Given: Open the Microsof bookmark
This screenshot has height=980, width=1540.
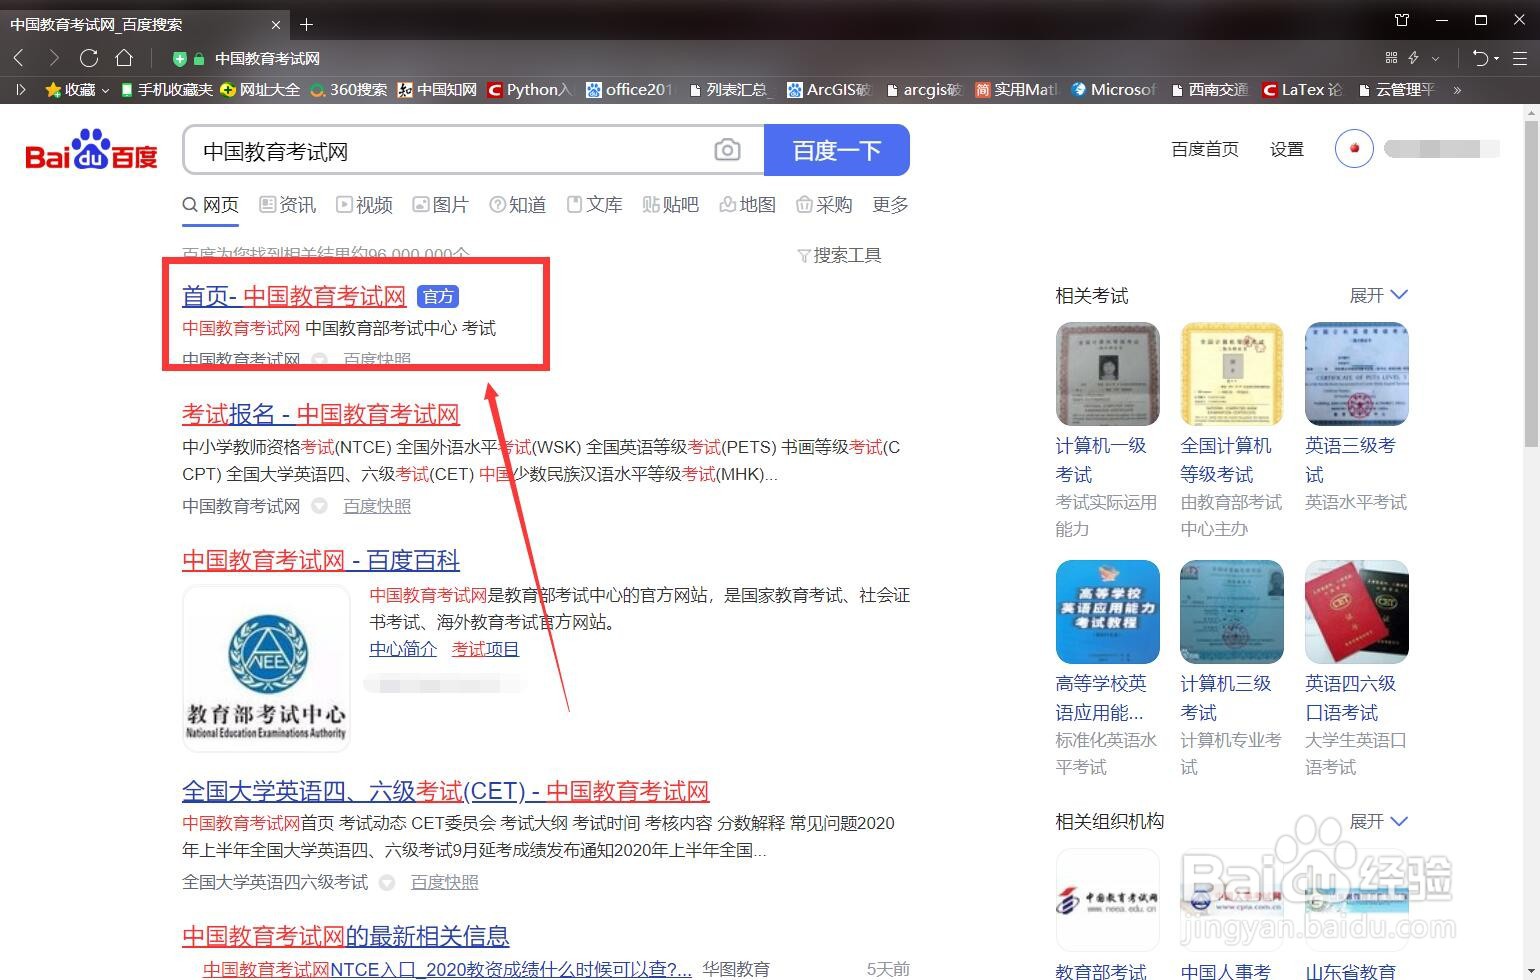Looking at the screenshot, I should tap(1114, 90).
